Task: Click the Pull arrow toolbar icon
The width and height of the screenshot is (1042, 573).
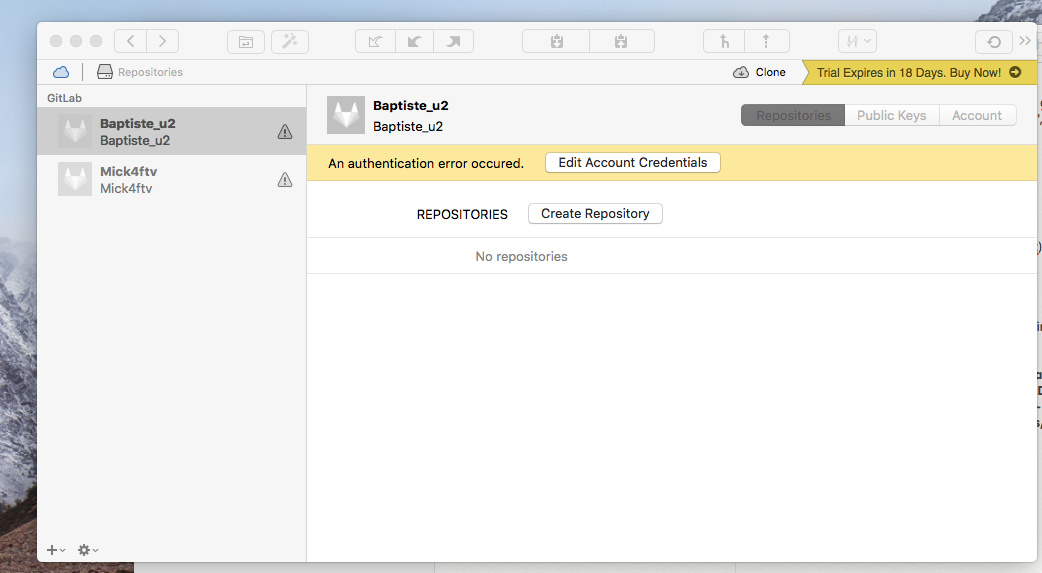Action: coord(415,42)
